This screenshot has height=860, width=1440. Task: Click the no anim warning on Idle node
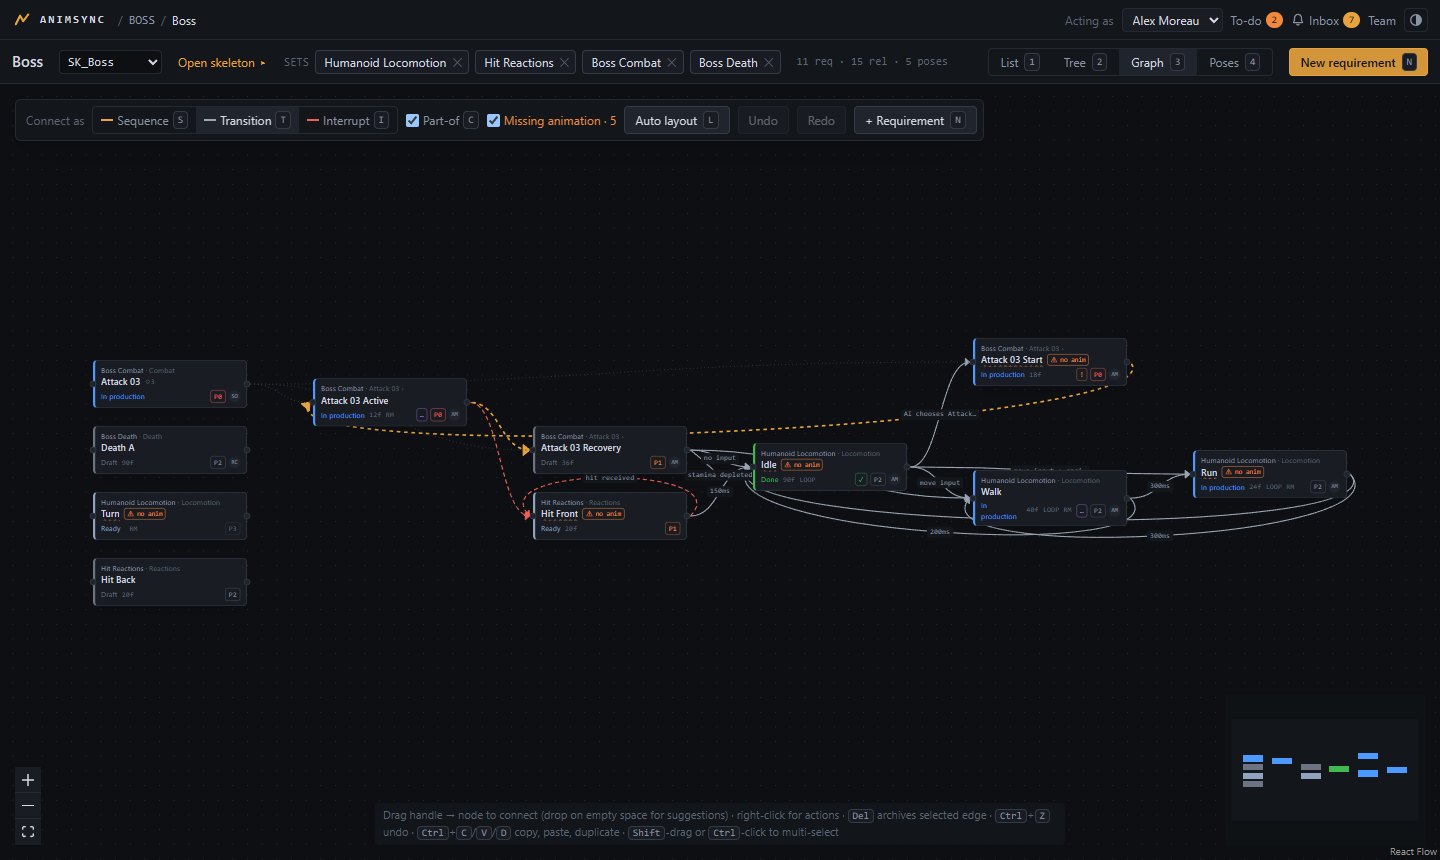point(802,465)
